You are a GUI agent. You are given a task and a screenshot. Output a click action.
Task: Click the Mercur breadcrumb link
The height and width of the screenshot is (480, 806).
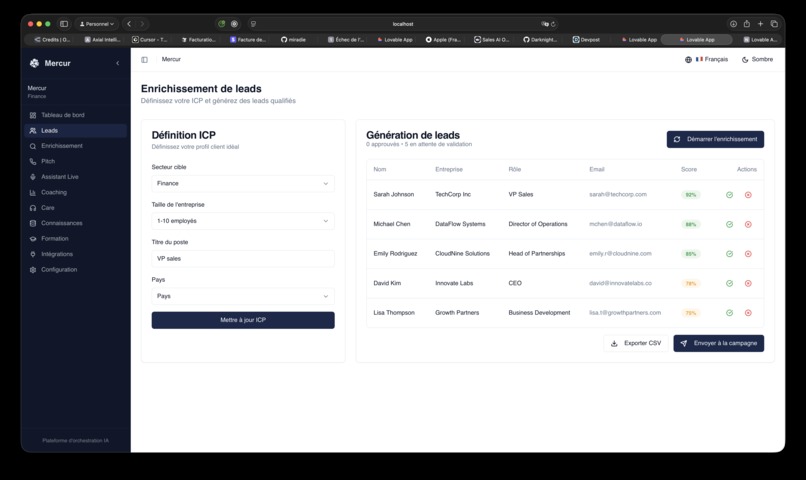click(171, 60)
